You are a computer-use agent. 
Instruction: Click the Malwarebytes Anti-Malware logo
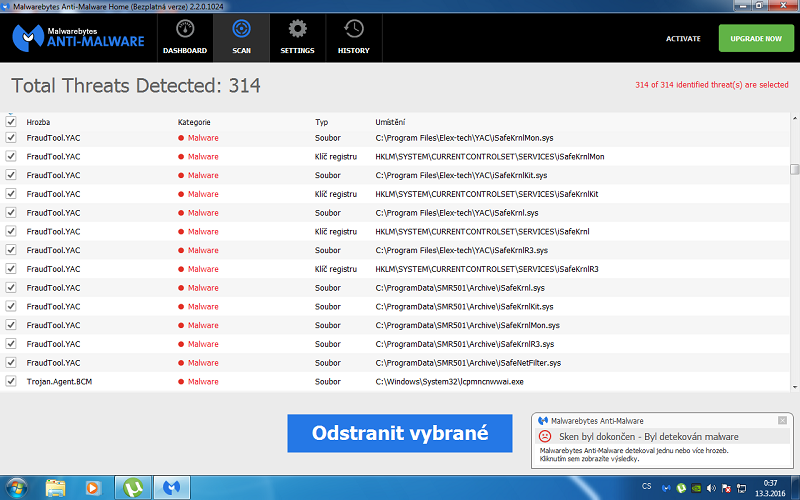pyautogui.click(x=78, y=37)
